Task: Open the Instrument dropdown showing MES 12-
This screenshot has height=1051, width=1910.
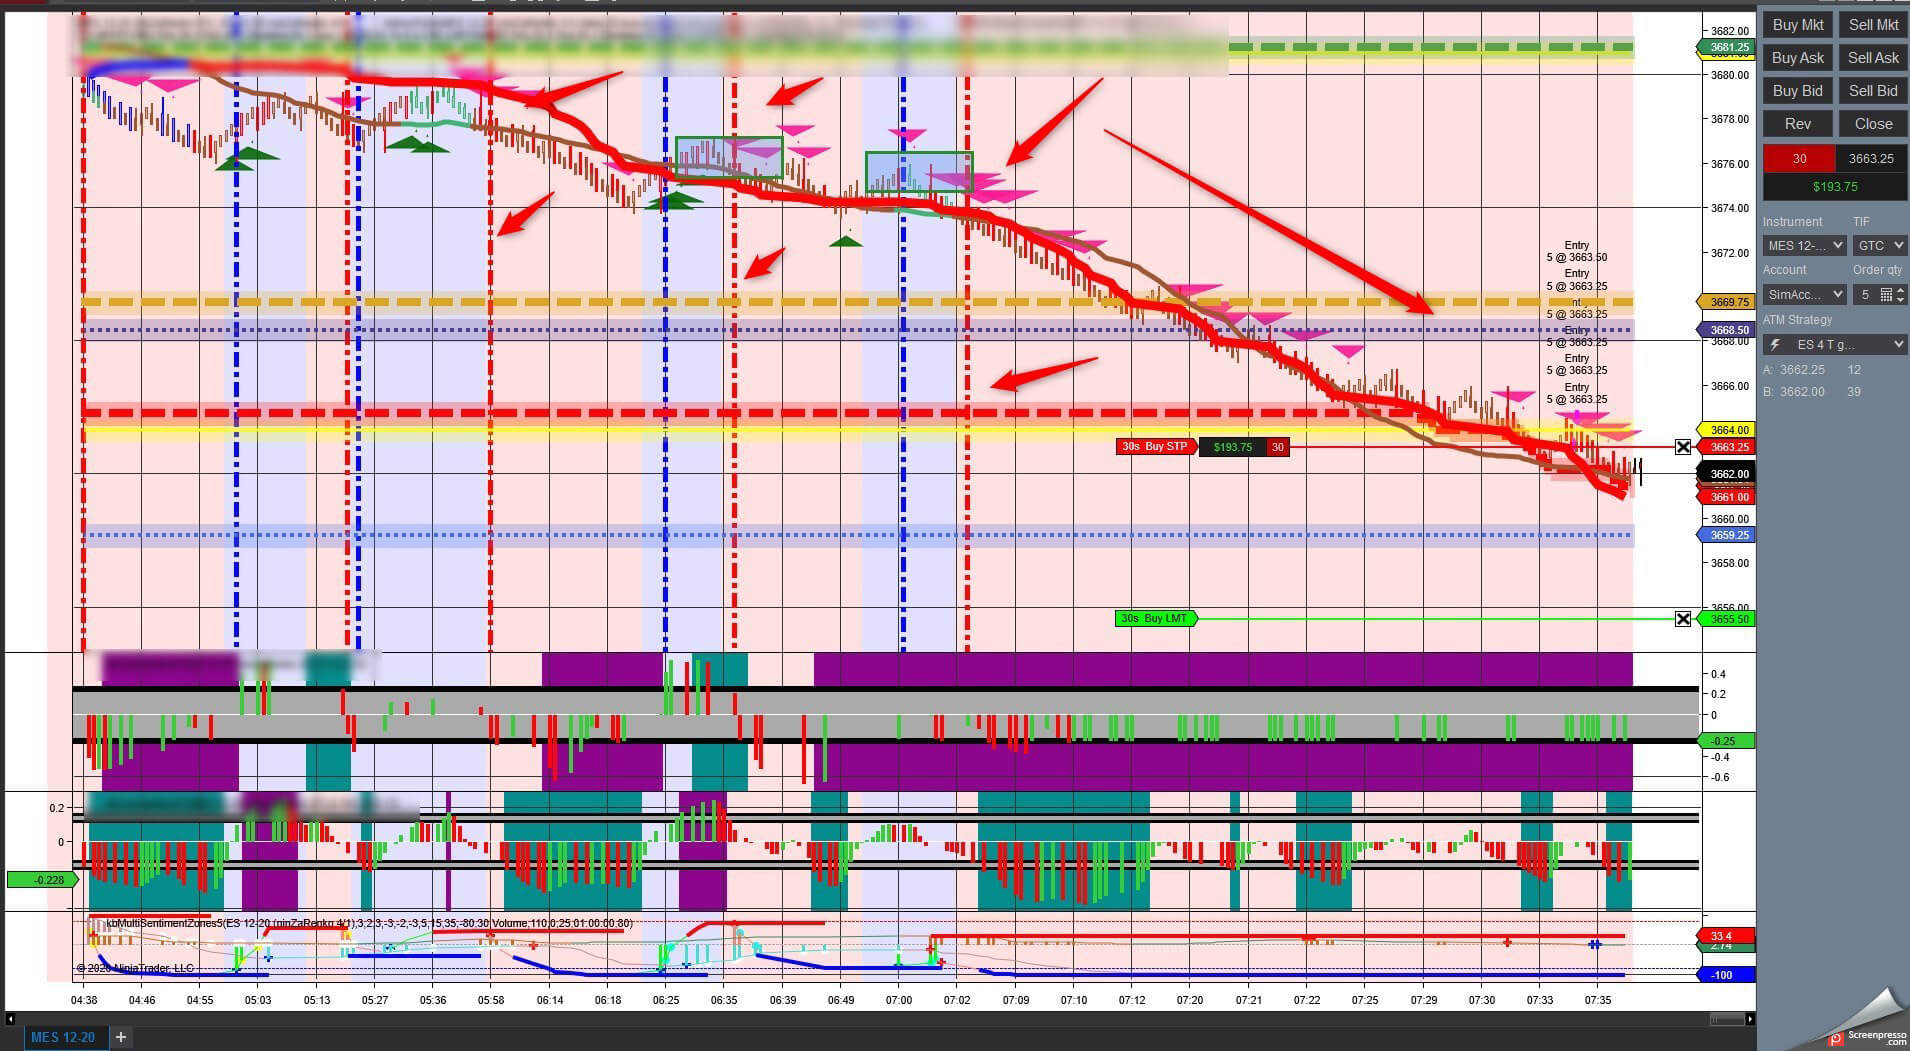Action: pyautogui.click(x=1804, y=246)
